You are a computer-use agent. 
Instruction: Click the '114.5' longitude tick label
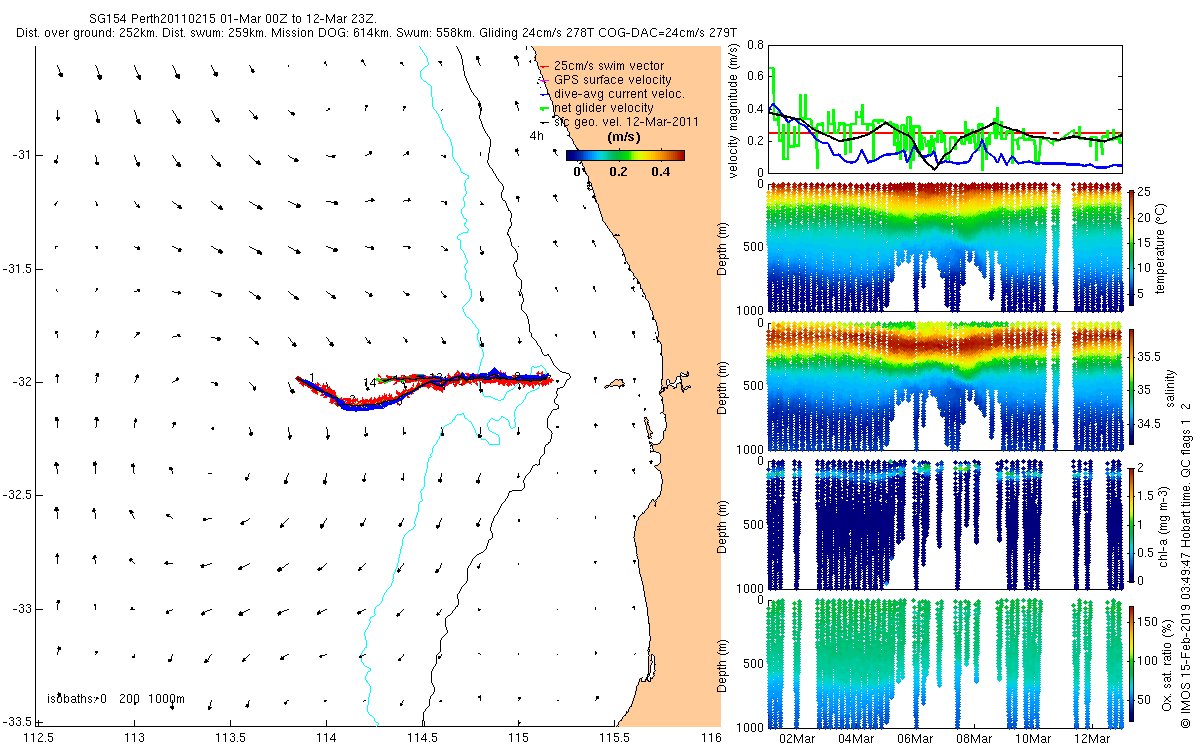pos(423,738)
